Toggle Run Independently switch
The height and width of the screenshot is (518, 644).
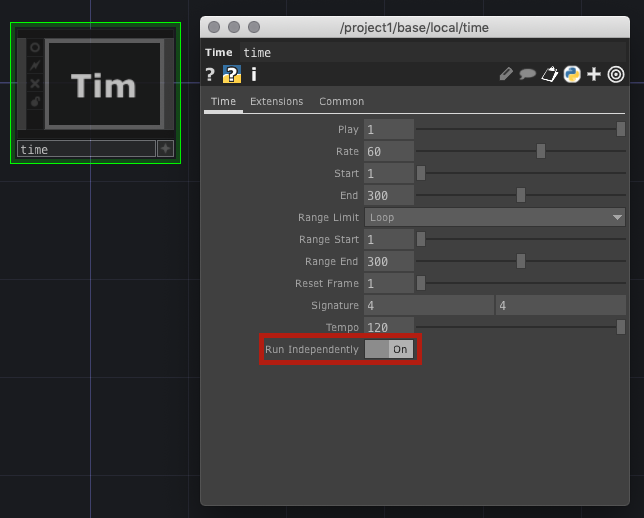(389, 349)
